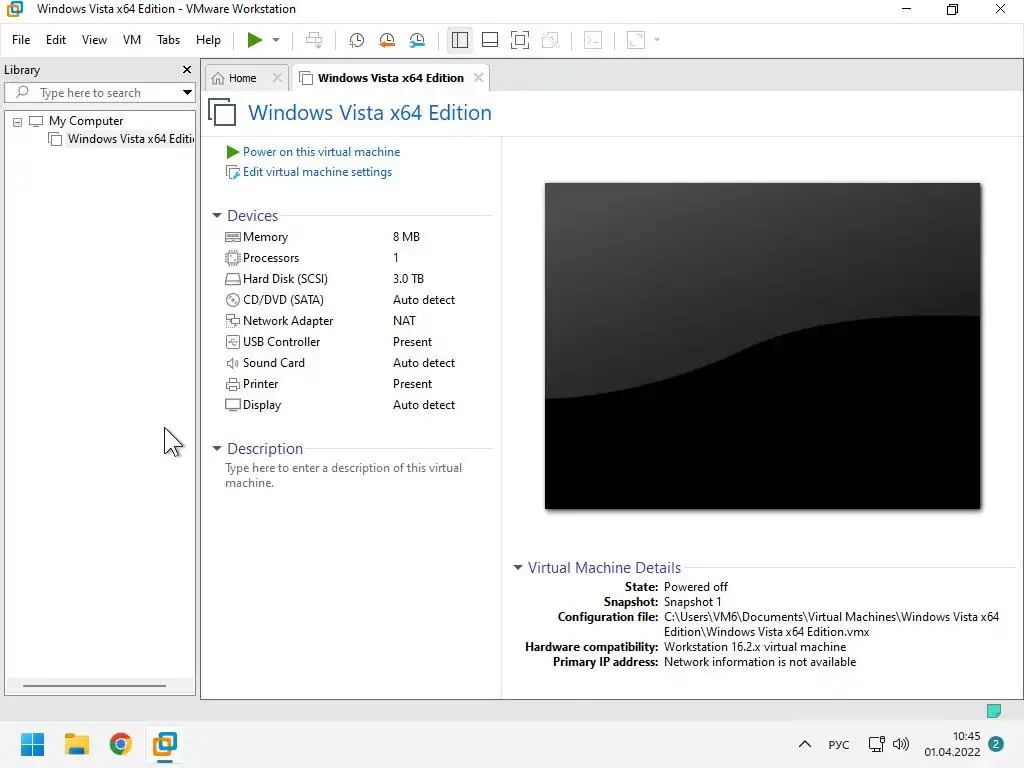Open Google Chrome from the taskbar
This screenshot has width=1024, height=768.
pyautogui.click(x=121, y=744)
